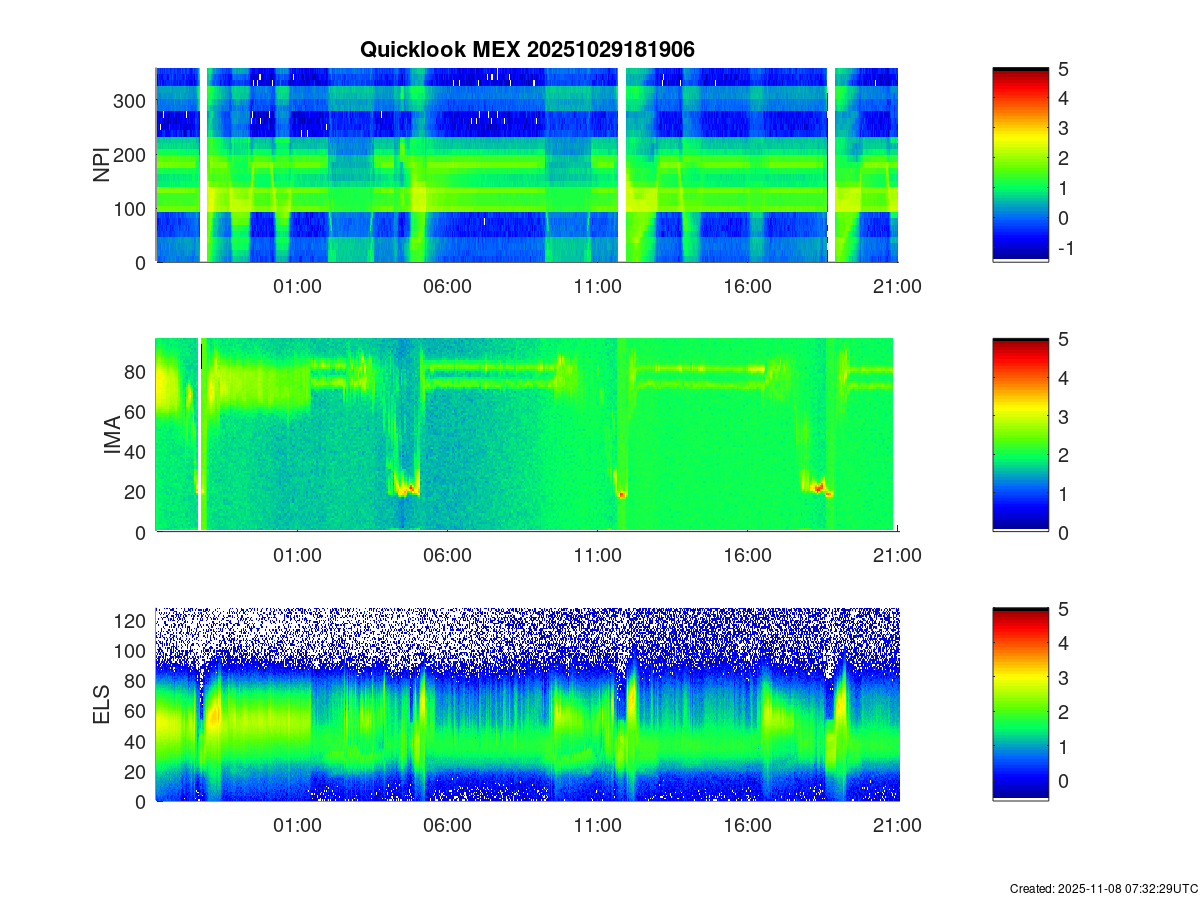1200x900 pixels.
Task: Select the IMA panel colorbar
Action: pos(1020,435)
